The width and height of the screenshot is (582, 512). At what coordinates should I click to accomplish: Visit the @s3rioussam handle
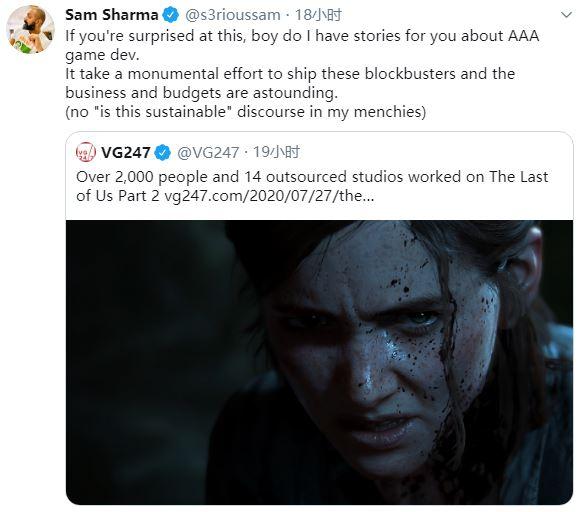click(x=233, y=15)
